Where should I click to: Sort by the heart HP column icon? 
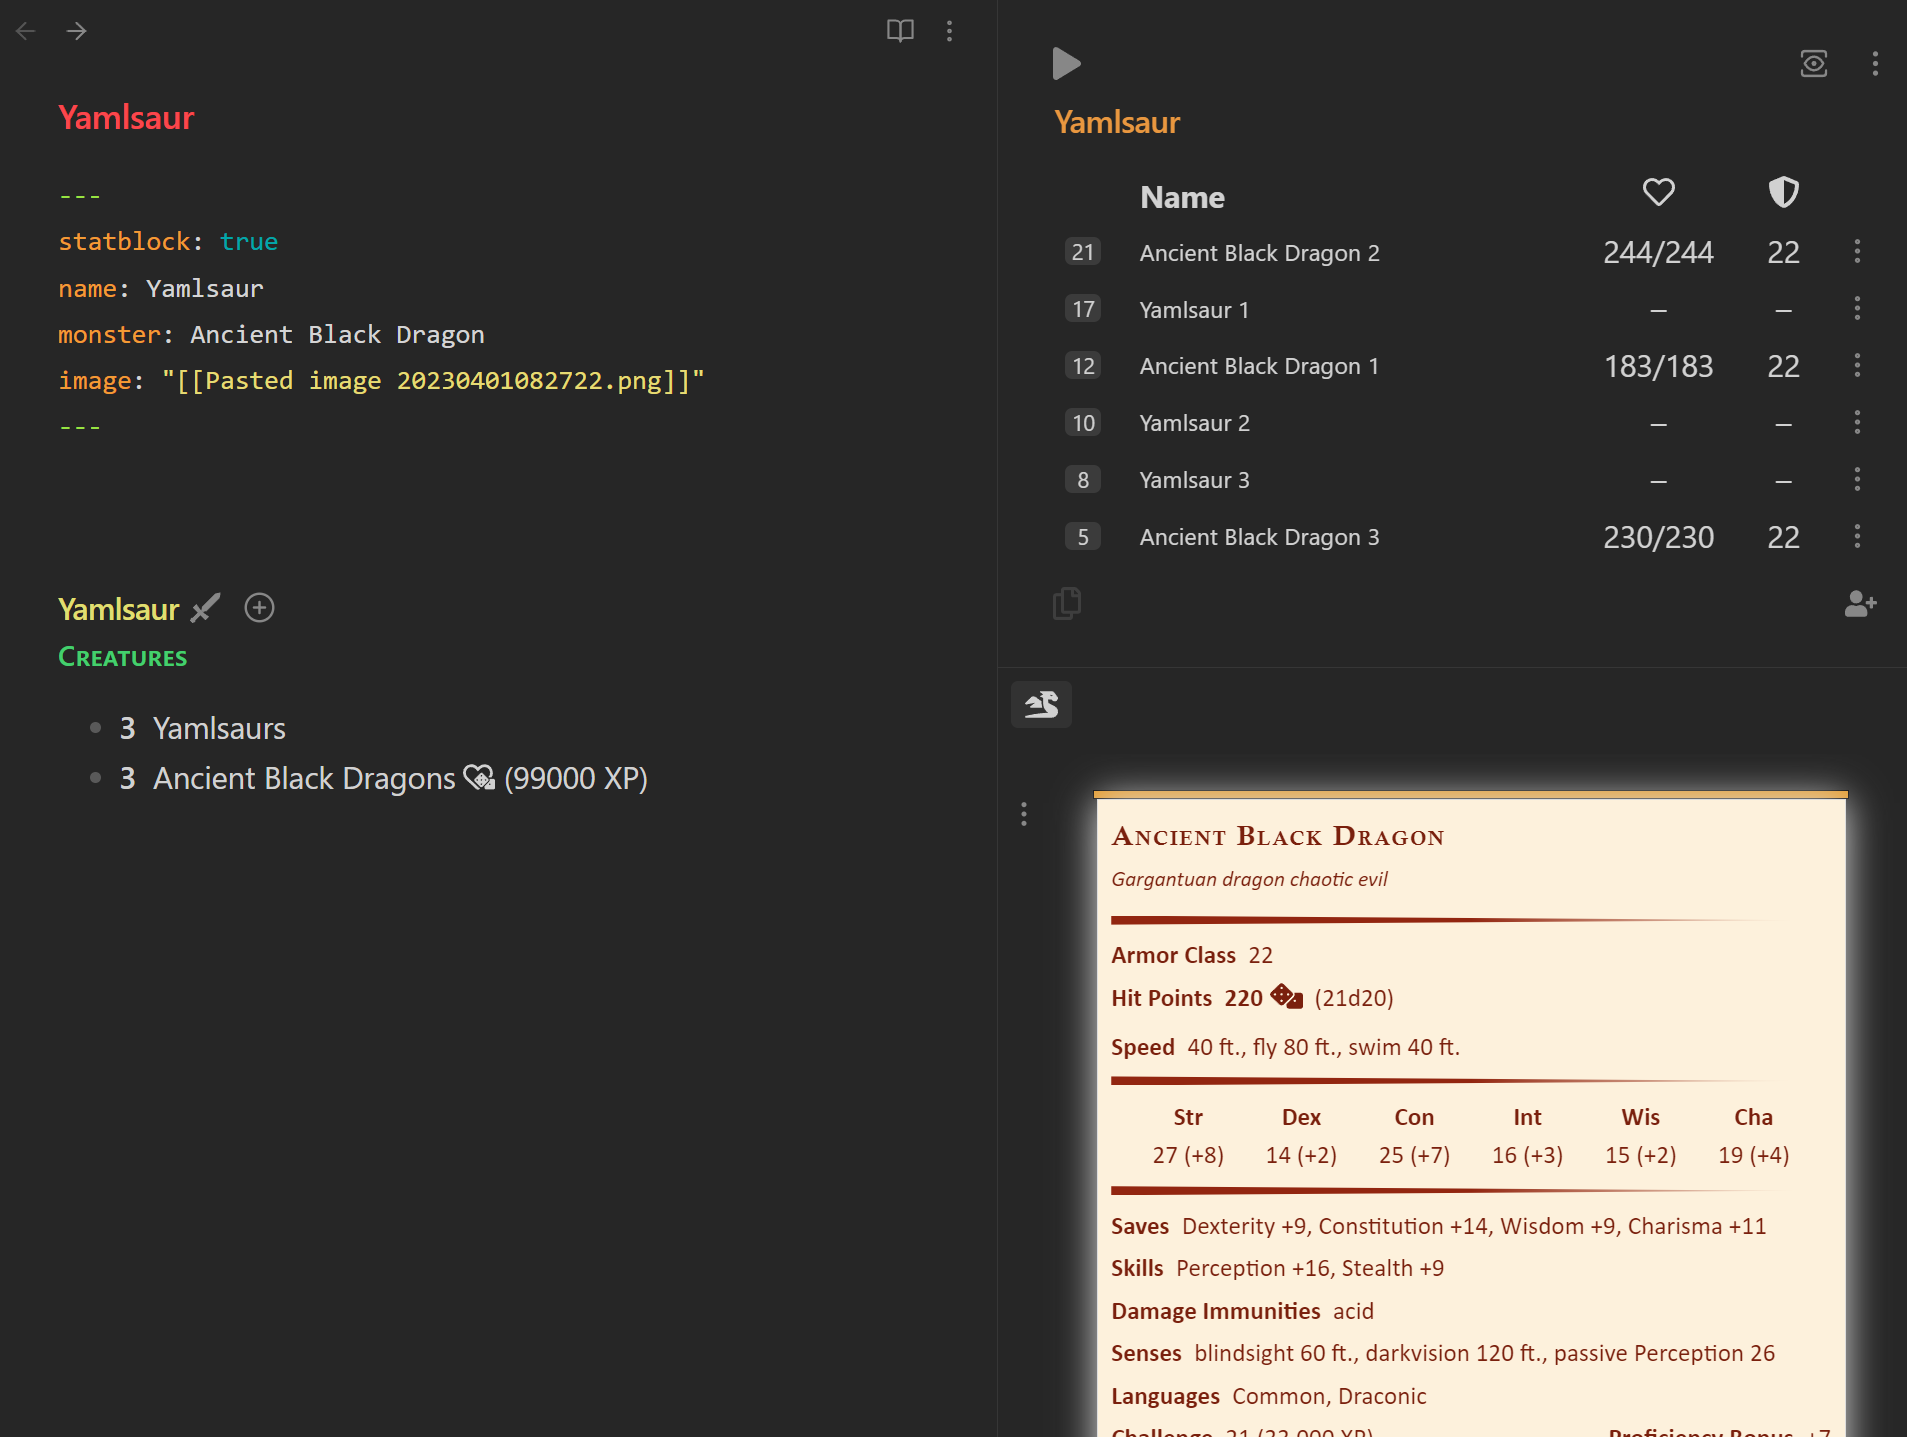pyautogui.click(x=1657, y=192)
